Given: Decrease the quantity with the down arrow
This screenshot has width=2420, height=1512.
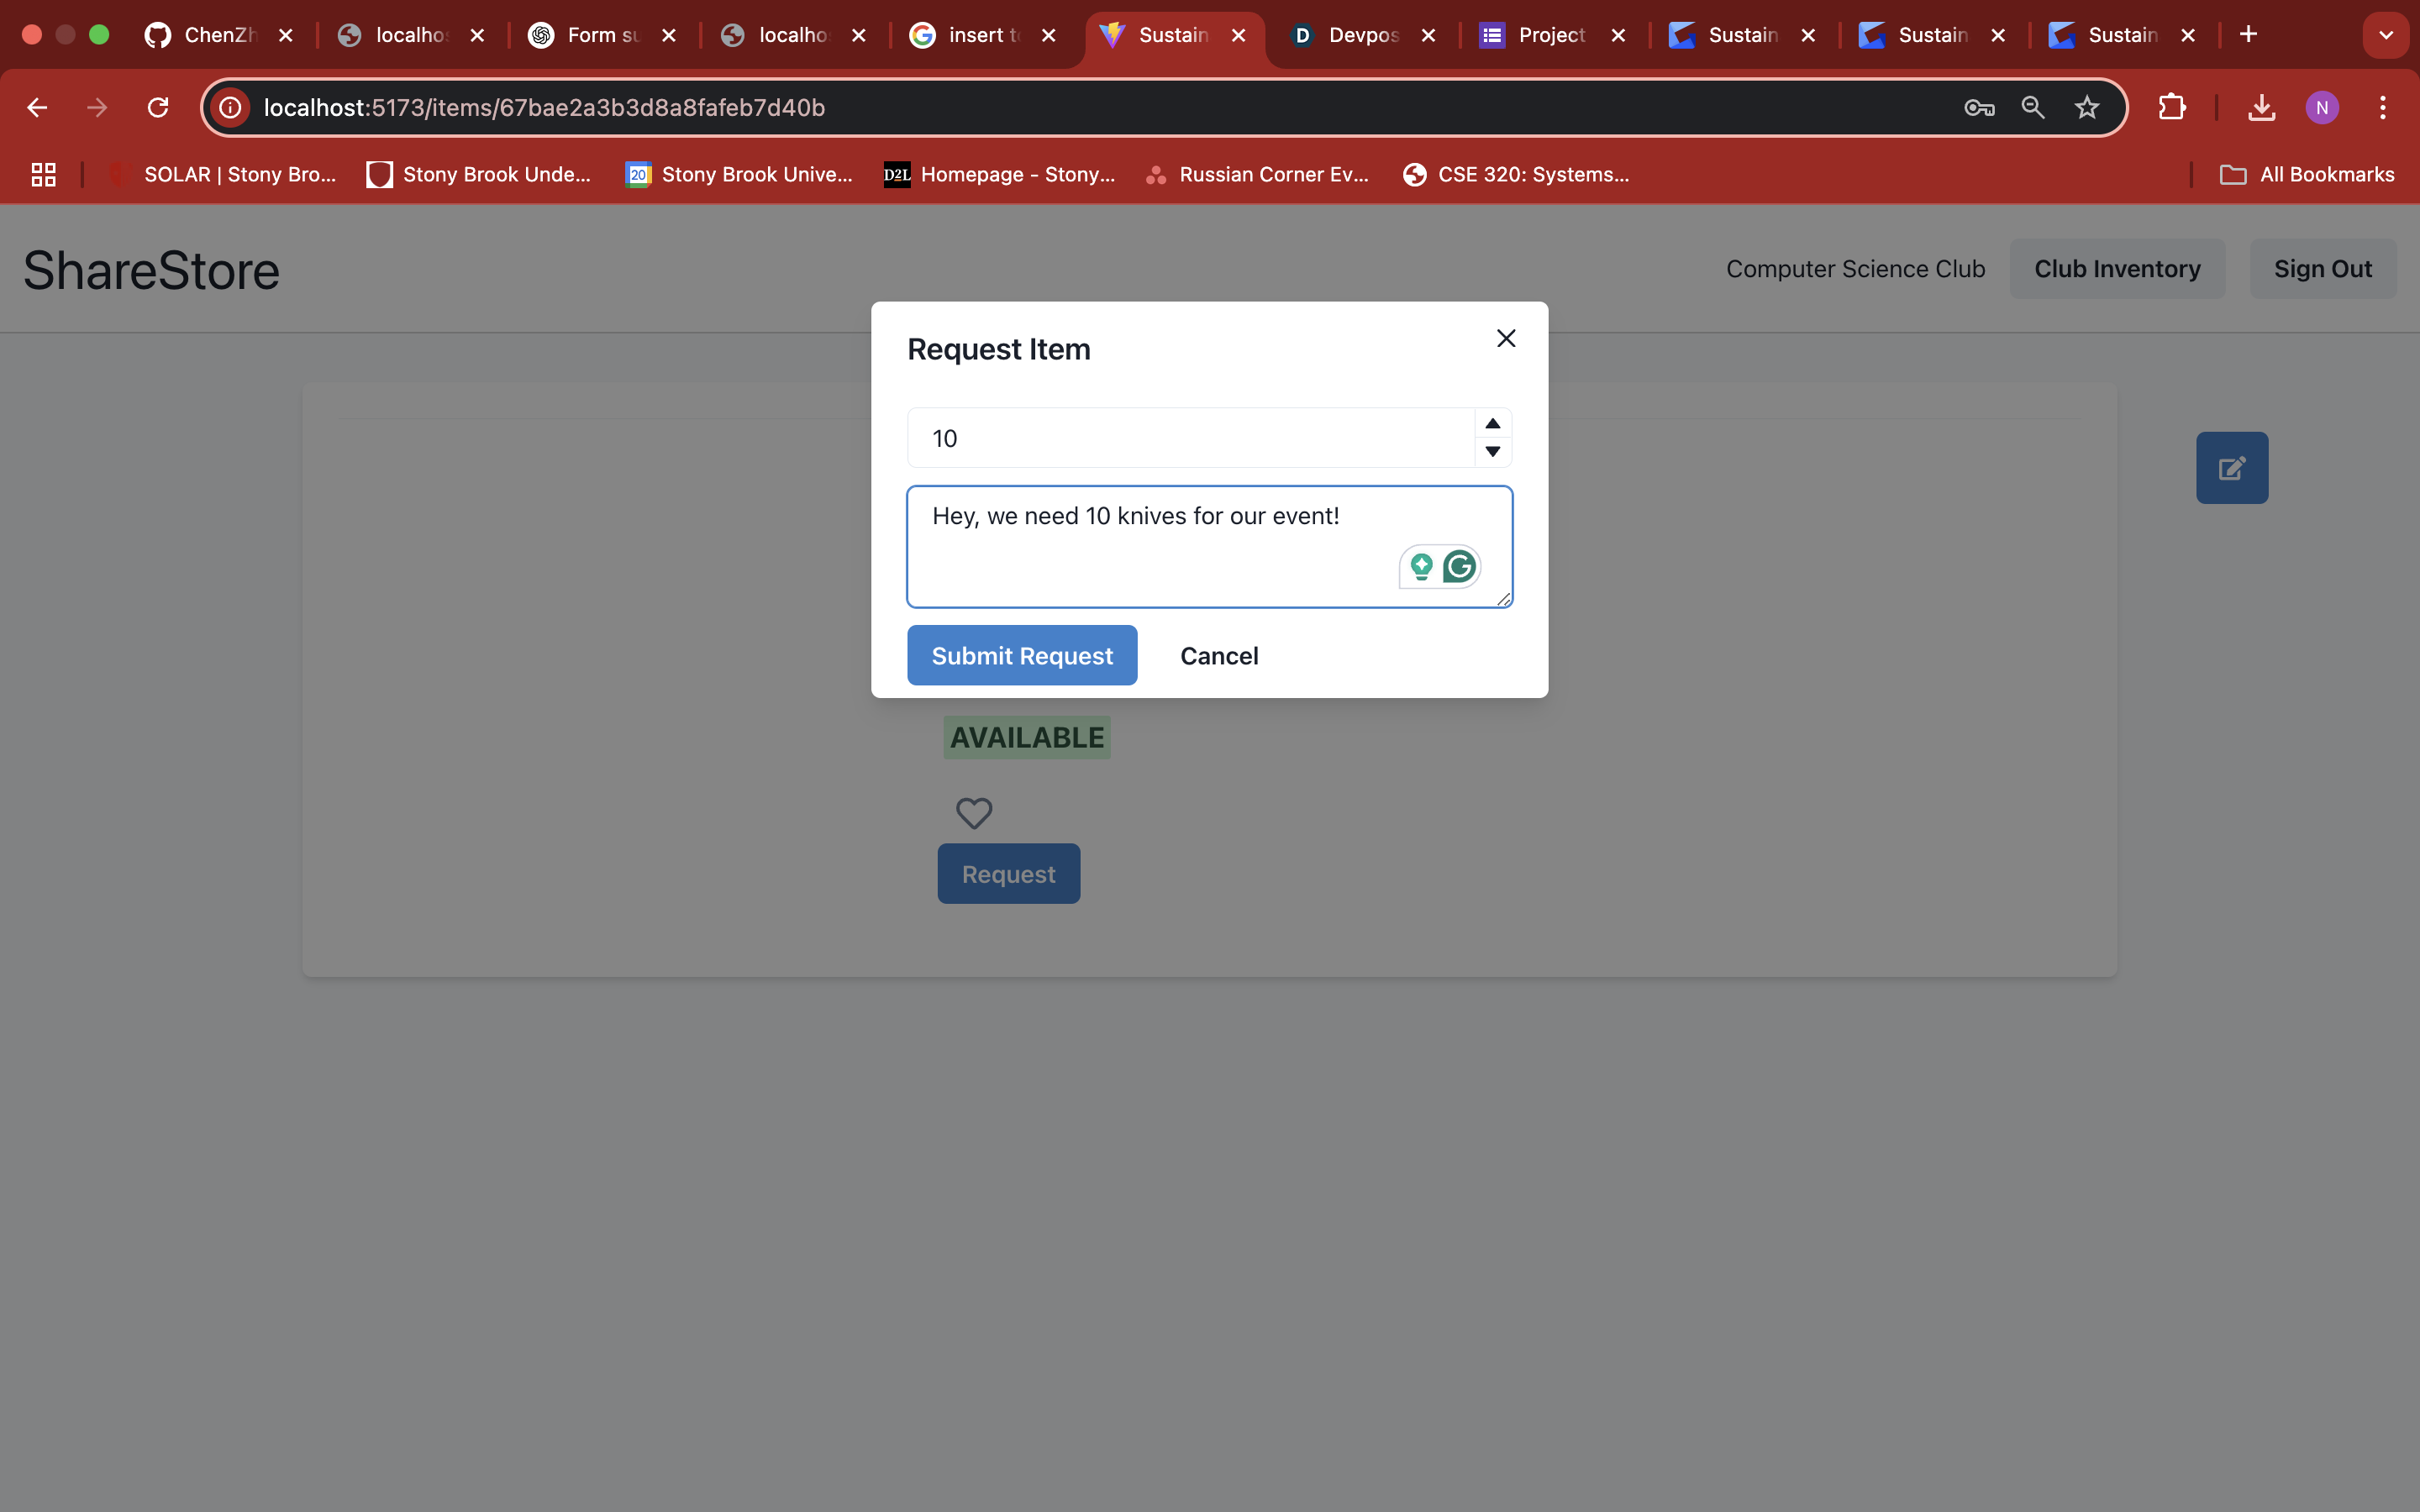Looking at the screenshot, I should [x=1492, y=452].
